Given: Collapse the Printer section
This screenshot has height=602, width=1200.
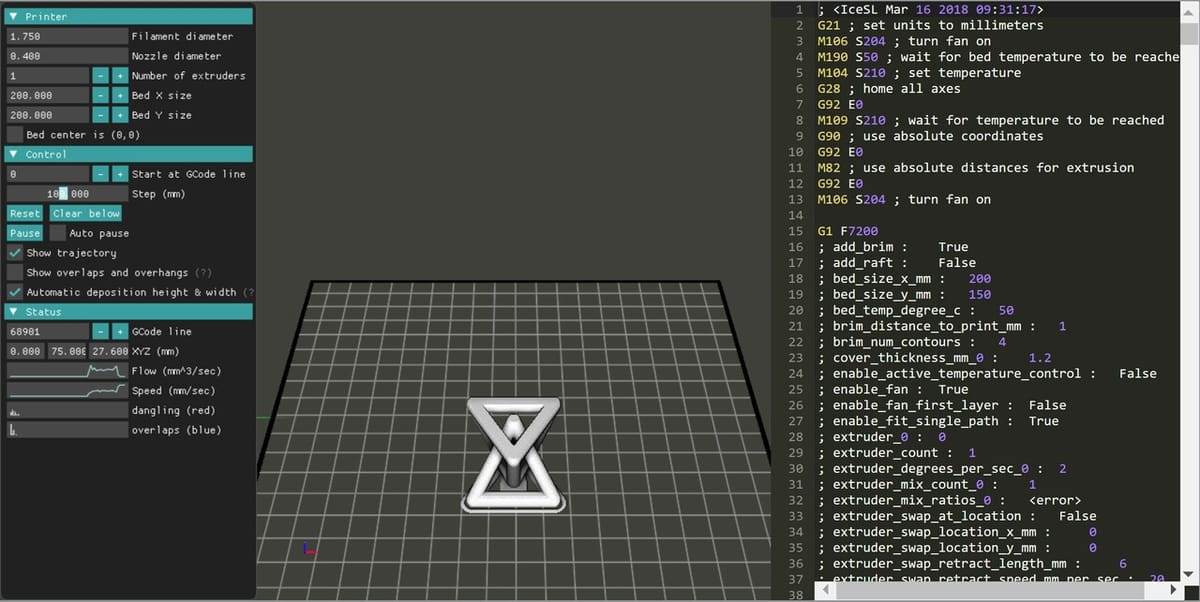Looking at the screenshot, I should (x=13, y=17).
